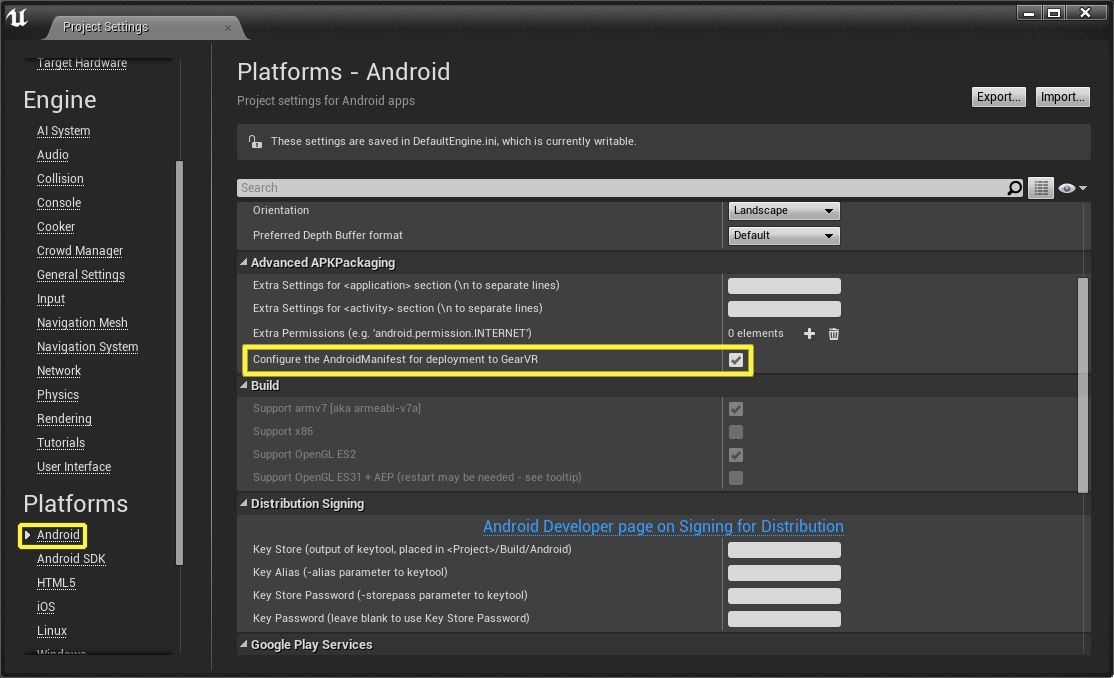The width and height of the screenshot is (1114, 678).
Task: Open Console settings
Action: click(59, 203)
